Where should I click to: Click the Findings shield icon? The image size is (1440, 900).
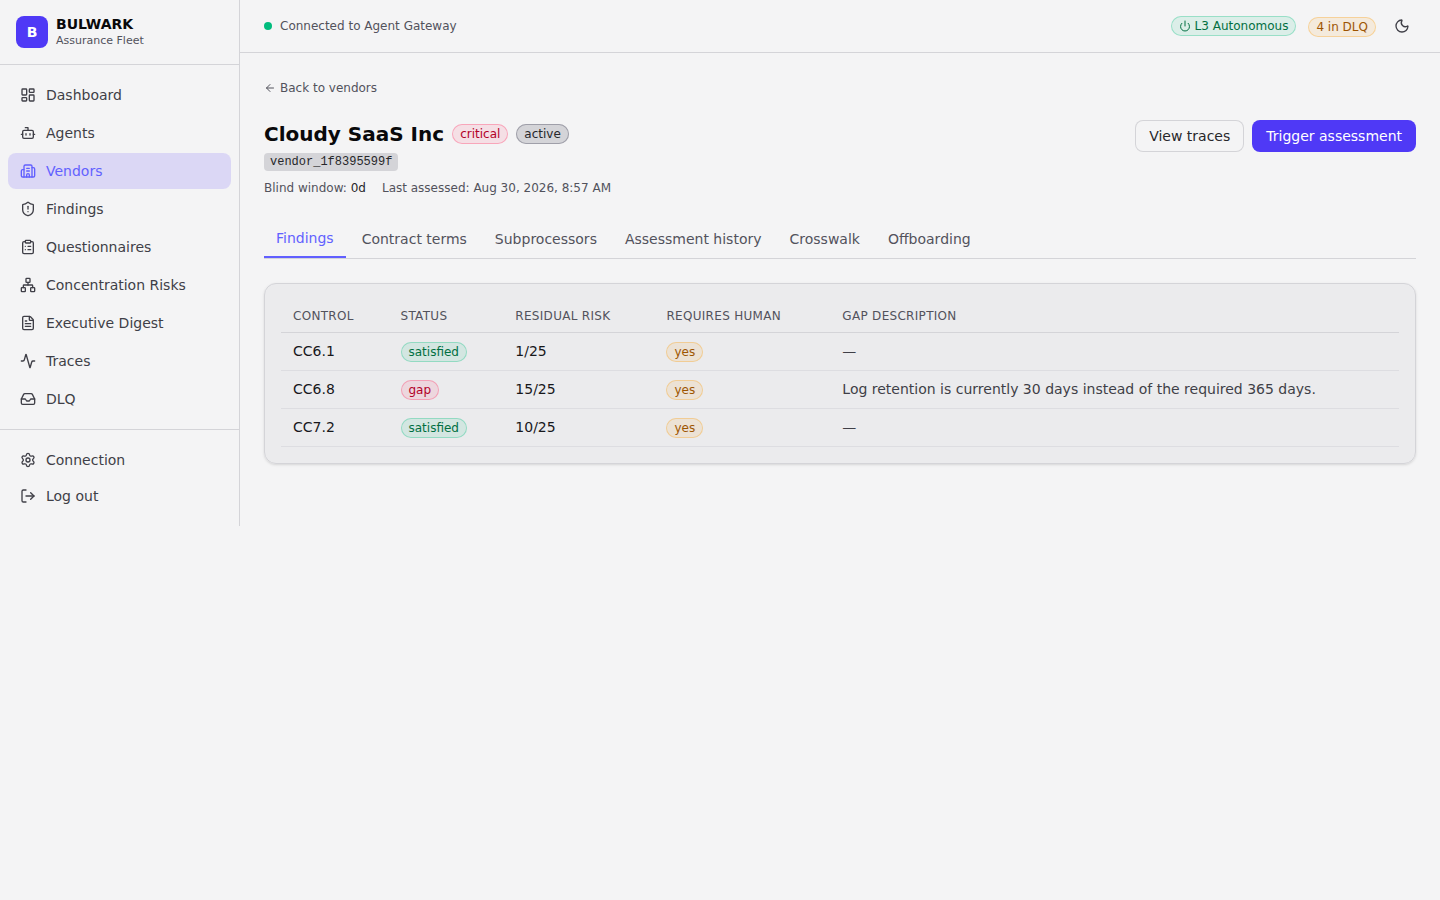[x=28, y=209]
